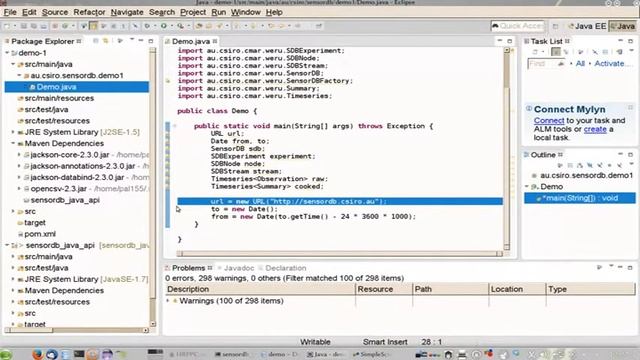Viewport: 640px width, 360px height.
Task: Switch to the Java perspective
Action: 622,26
